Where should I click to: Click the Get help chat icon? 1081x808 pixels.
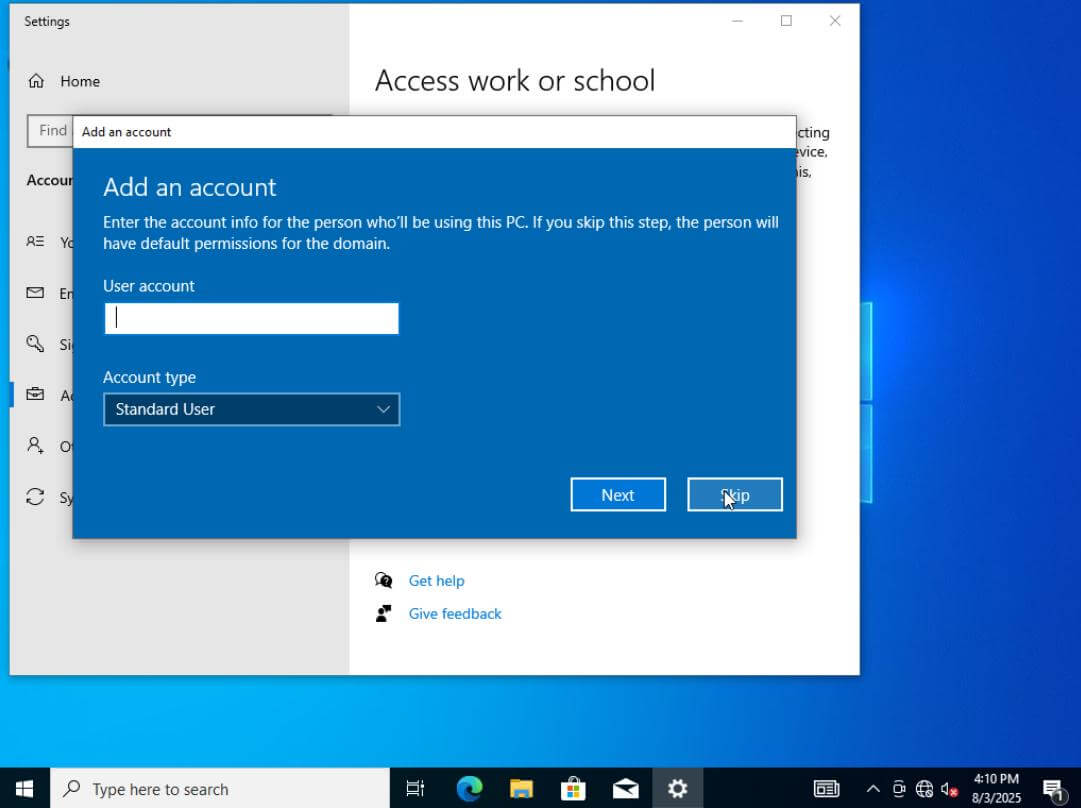click(x=383, y=580)
